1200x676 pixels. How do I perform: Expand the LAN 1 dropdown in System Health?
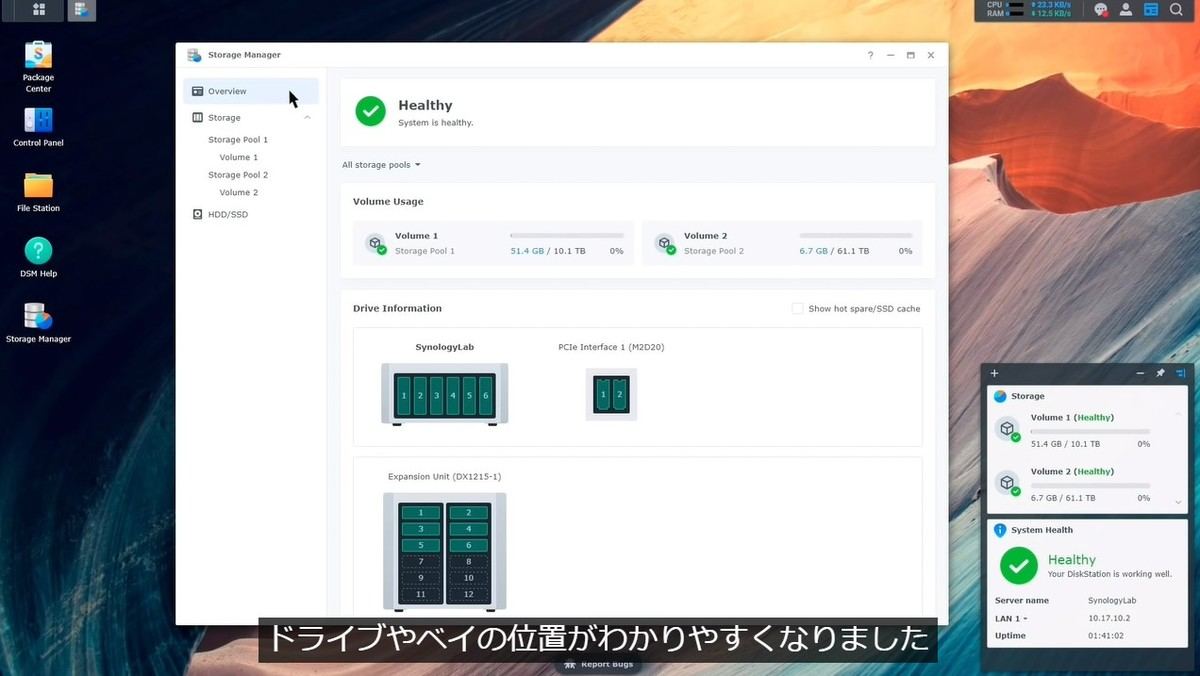[x=1011, y=619]
